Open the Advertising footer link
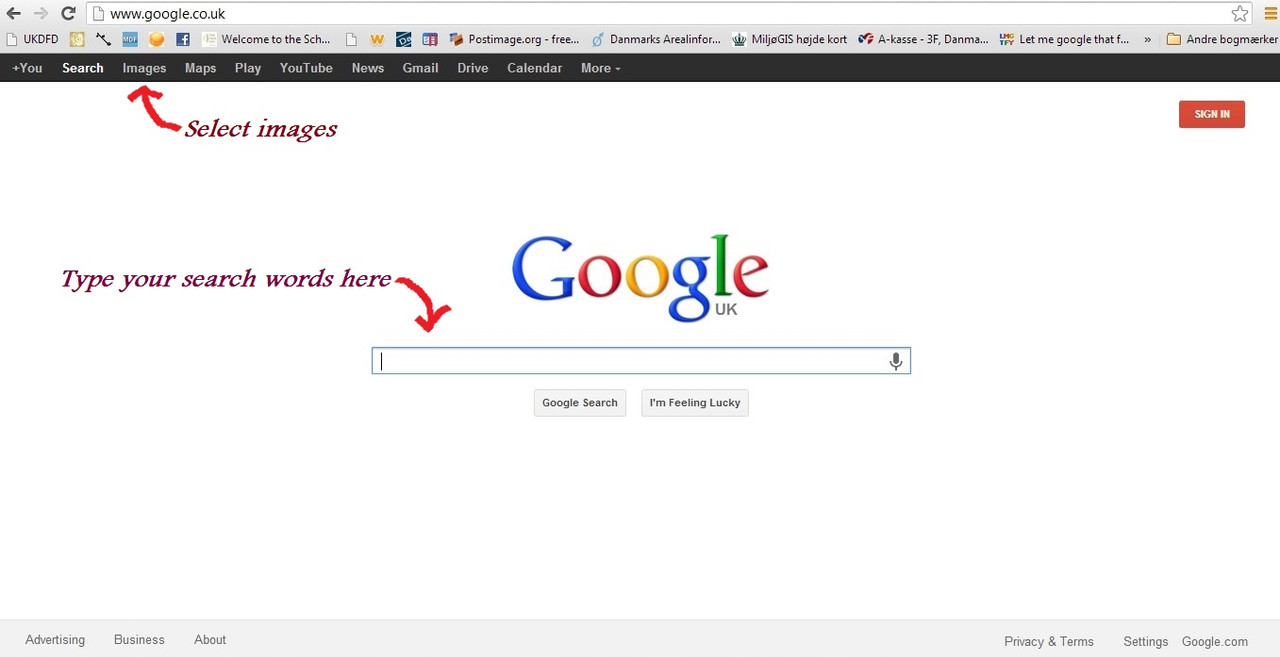The height and width of the screenshot is (657, 1280). tap(55, 640)
